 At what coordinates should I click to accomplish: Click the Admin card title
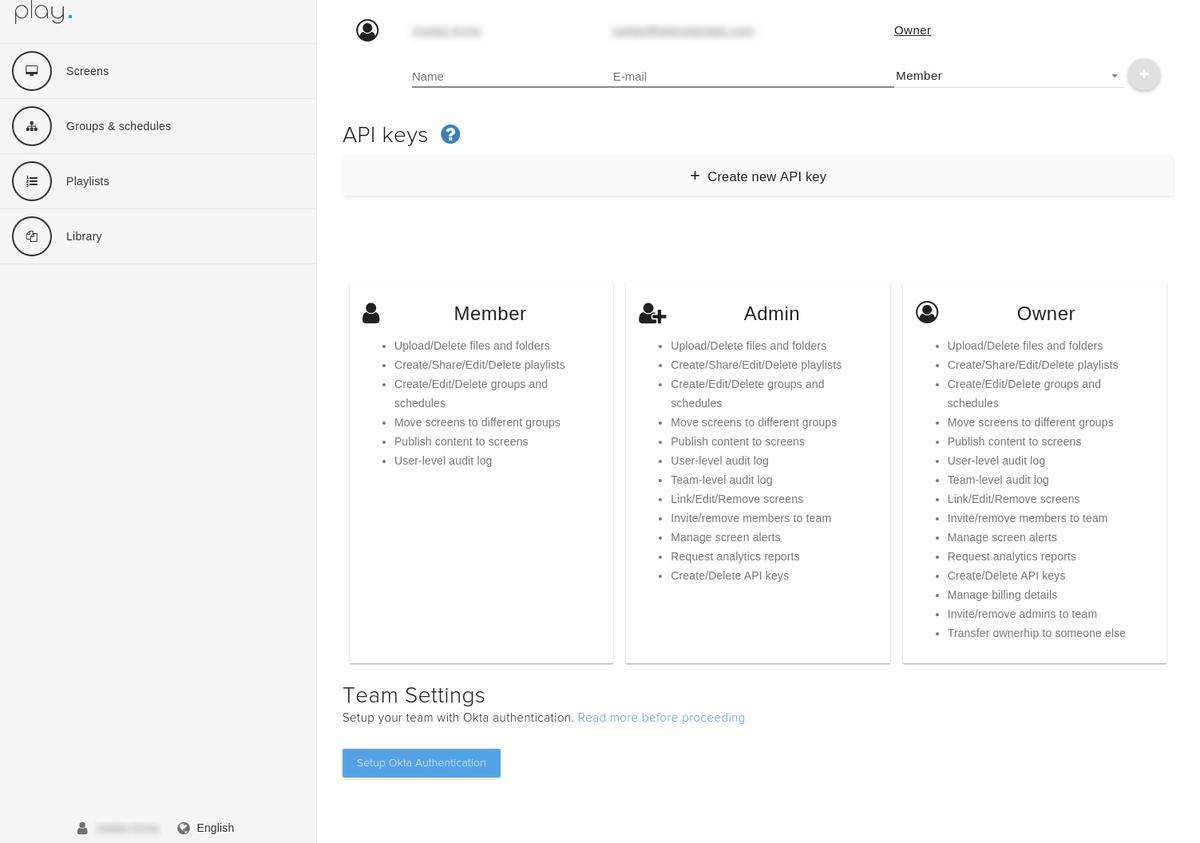pos(772,313)
